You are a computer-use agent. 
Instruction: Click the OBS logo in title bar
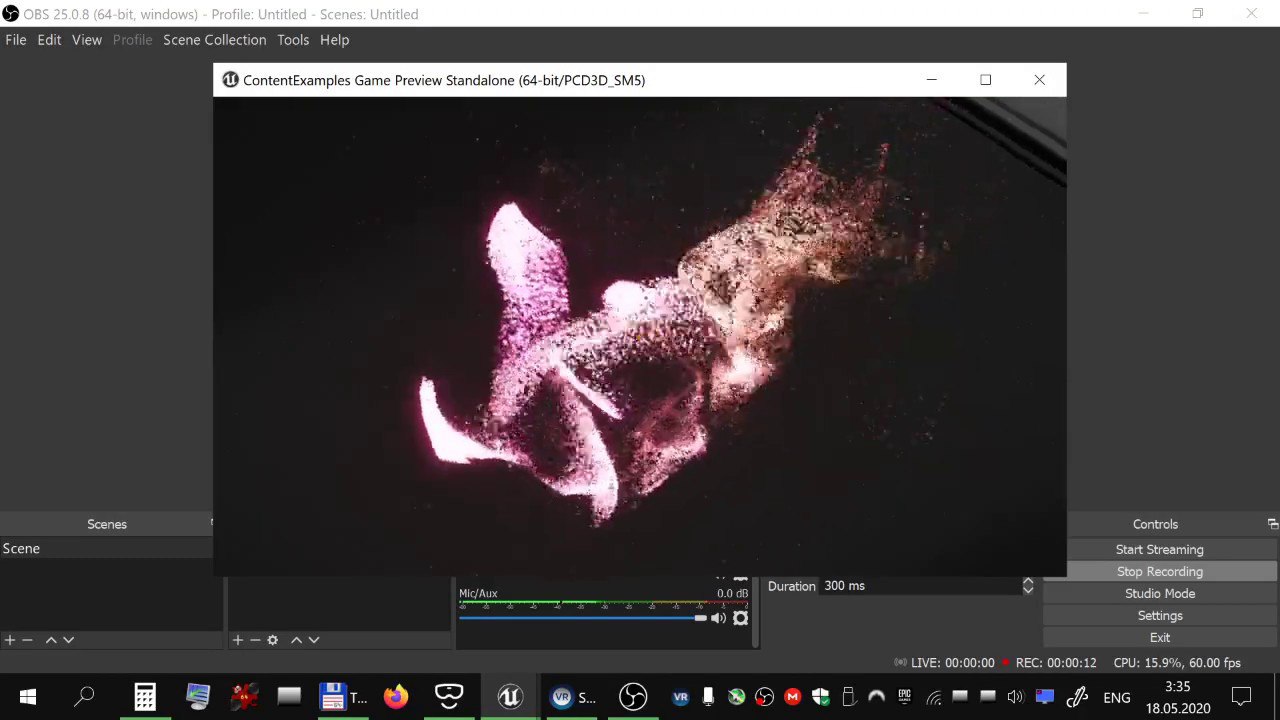coord(10,14)
